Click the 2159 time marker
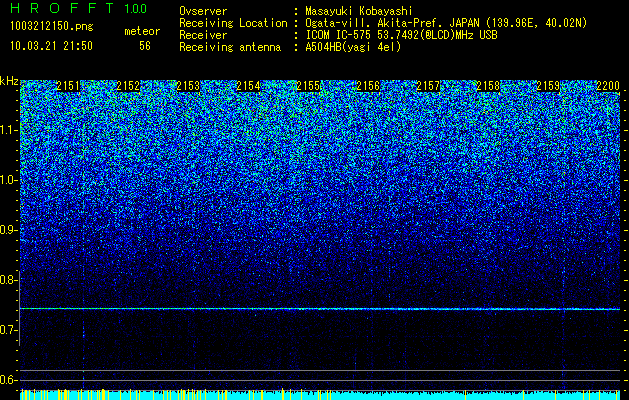Viewport: 629px width, 400px height. (548, 86)
